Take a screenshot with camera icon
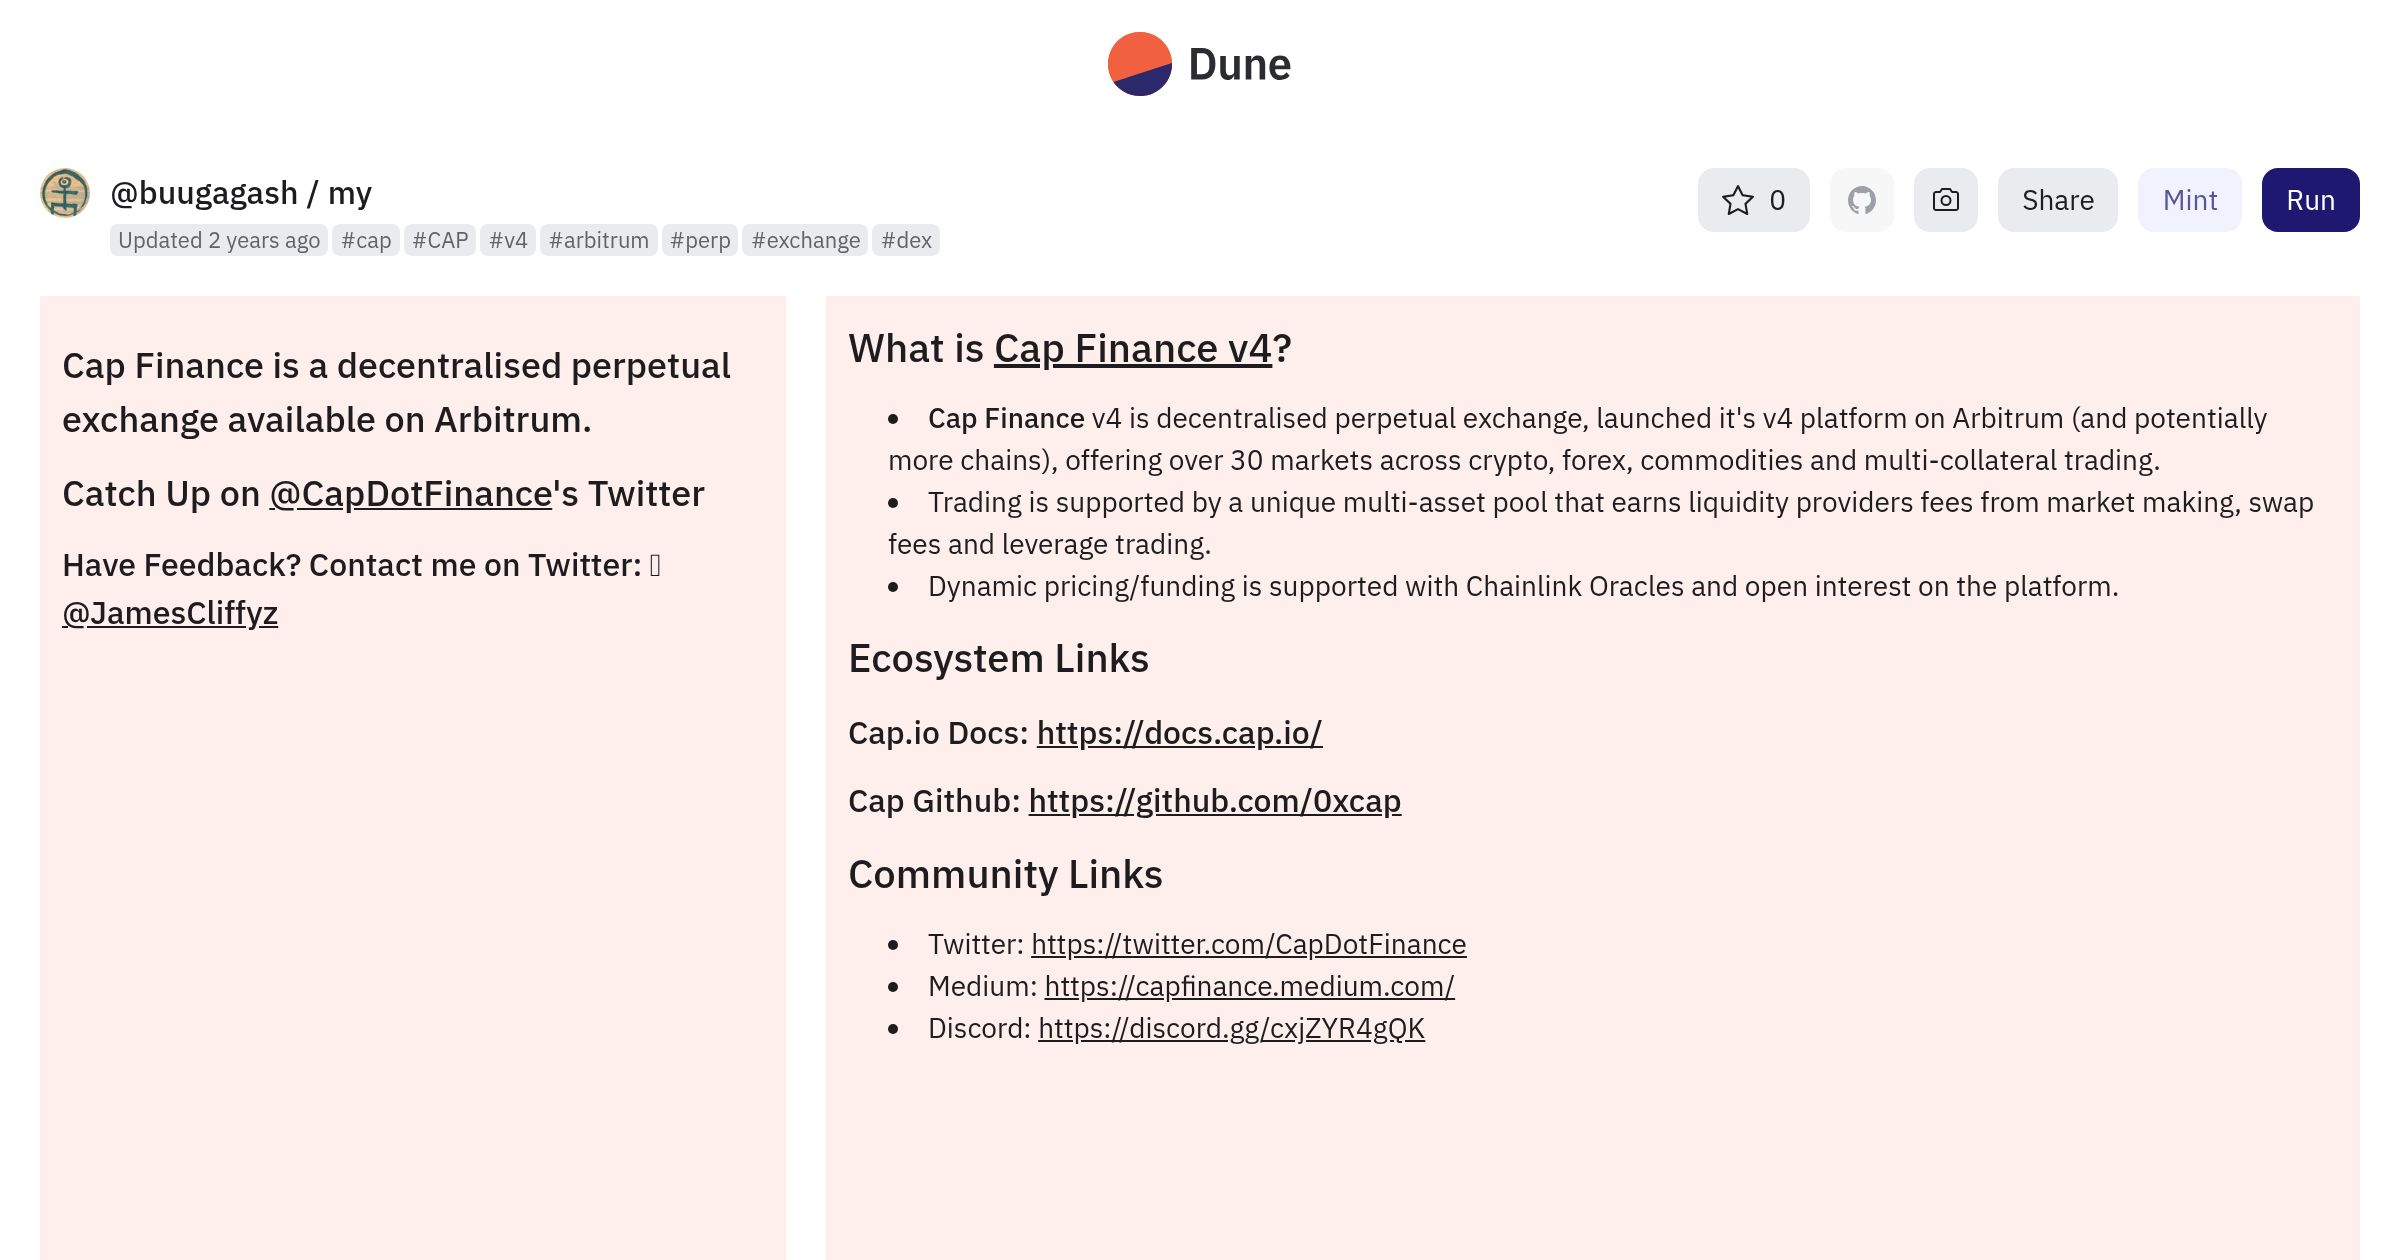2400x1260 pixels. pos(1945,200)
